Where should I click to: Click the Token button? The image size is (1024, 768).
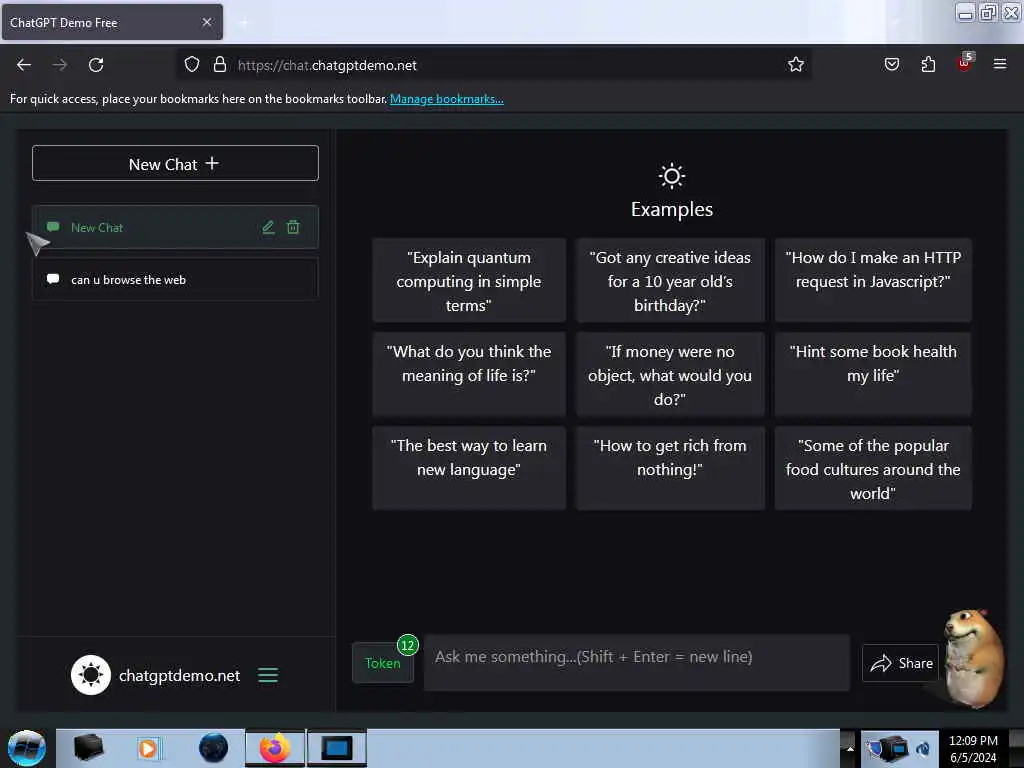tap(383, 663)
